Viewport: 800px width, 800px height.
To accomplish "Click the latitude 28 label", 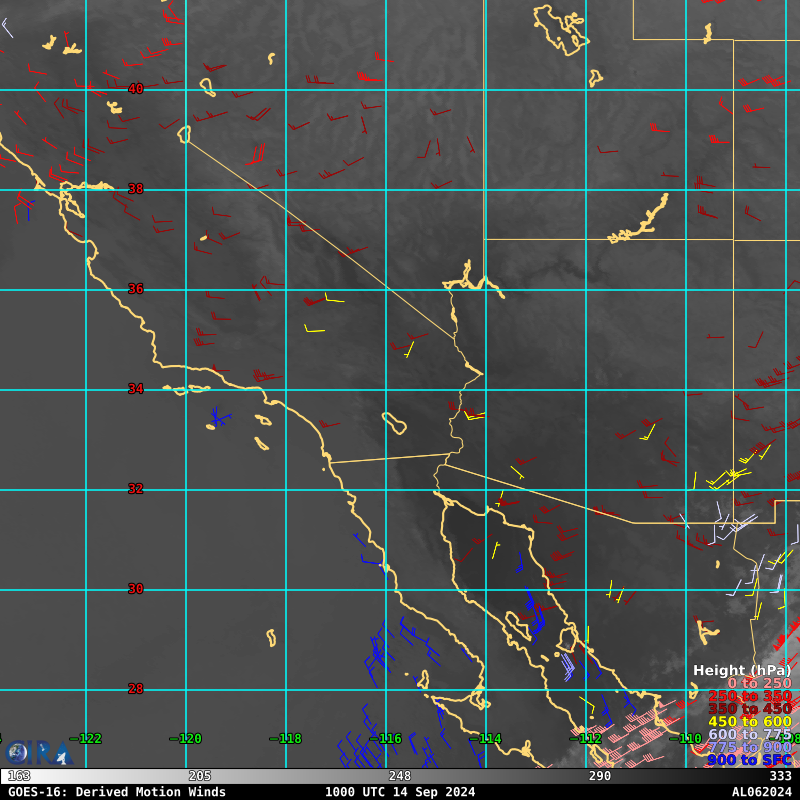I will (x=136, y=689).
